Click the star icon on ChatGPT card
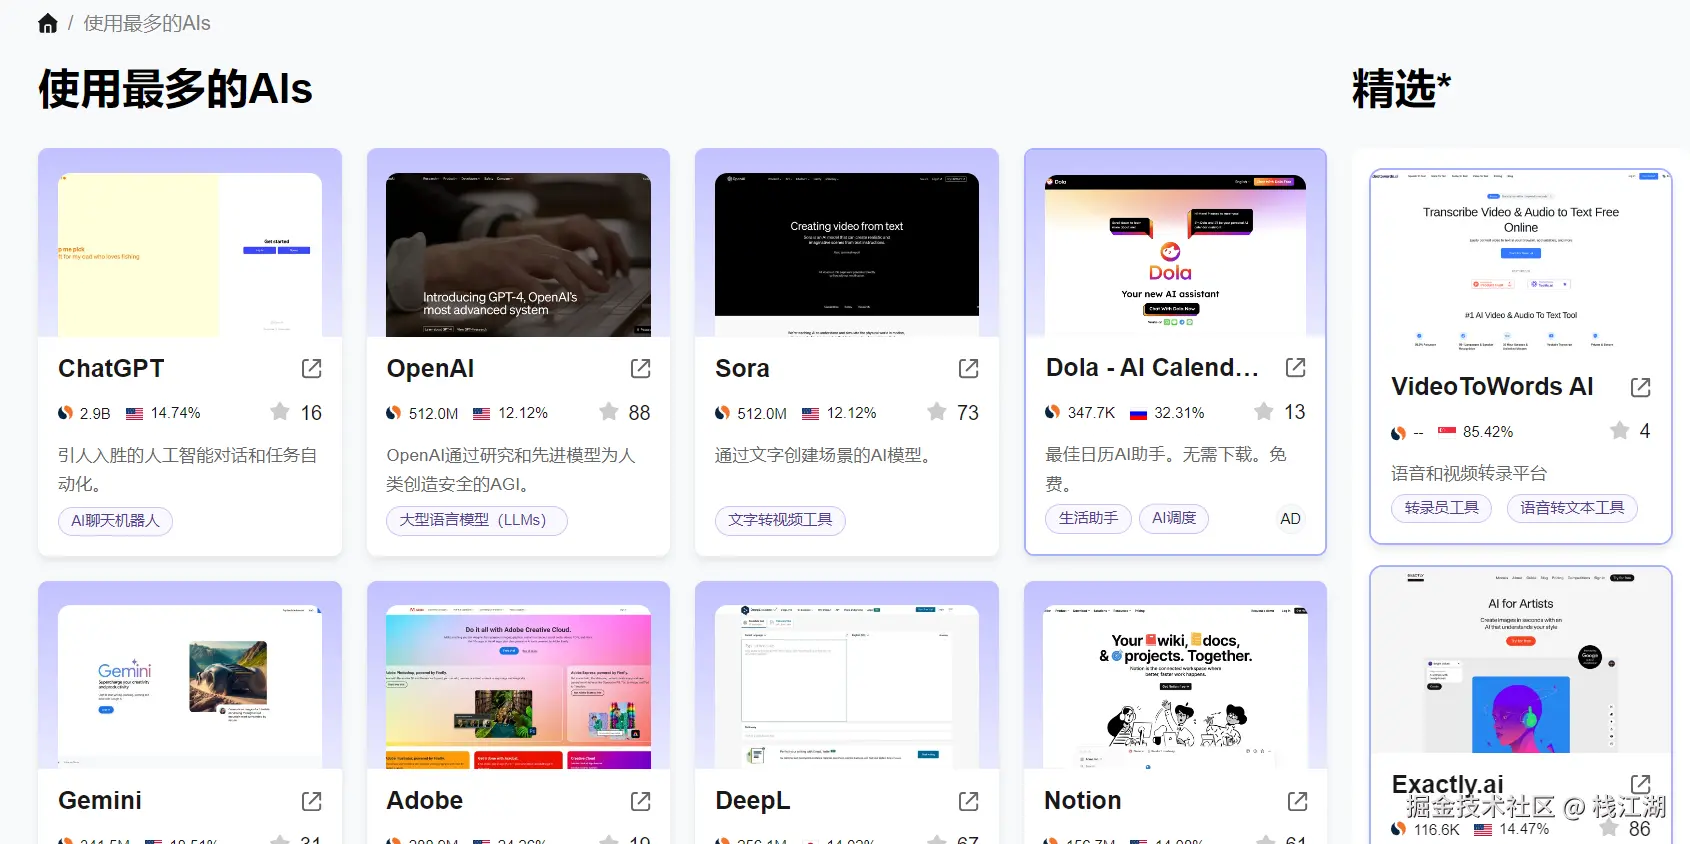This screenshot has height=844, width=1690. [x=280, y=412]
